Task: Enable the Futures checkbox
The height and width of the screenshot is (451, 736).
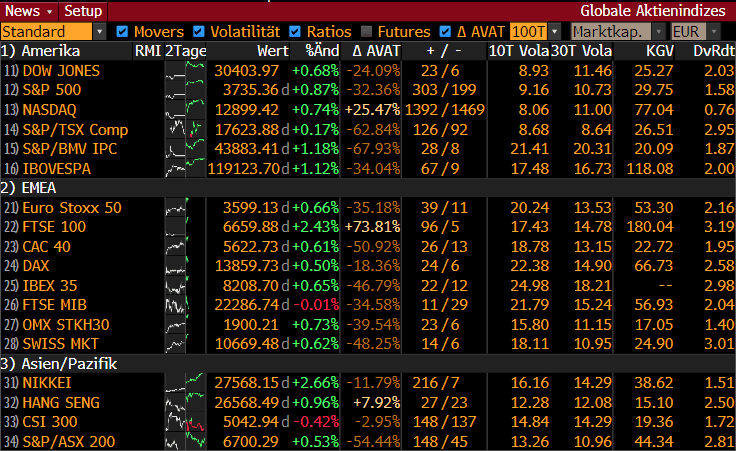Action: (x=366, y=31)
